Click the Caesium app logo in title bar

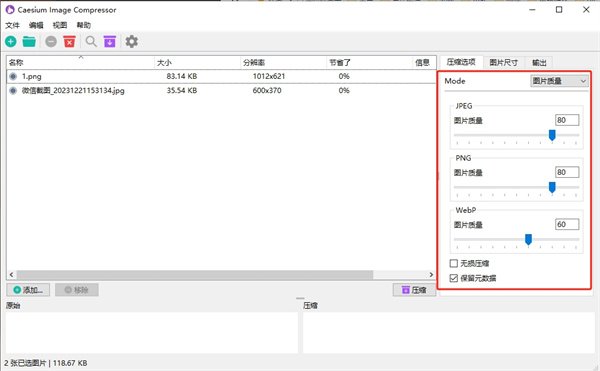(x=10, y=10)
